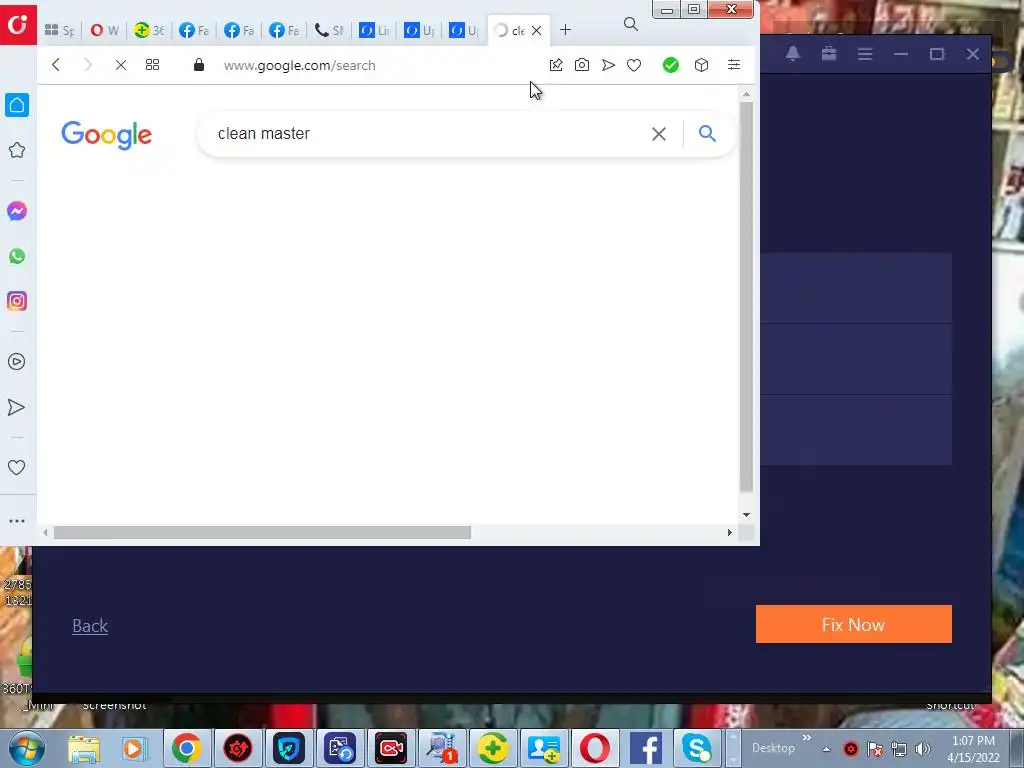Open the sidebar Player icon
The height and width of the screenshot is (768, 1024).
[17, 362]
